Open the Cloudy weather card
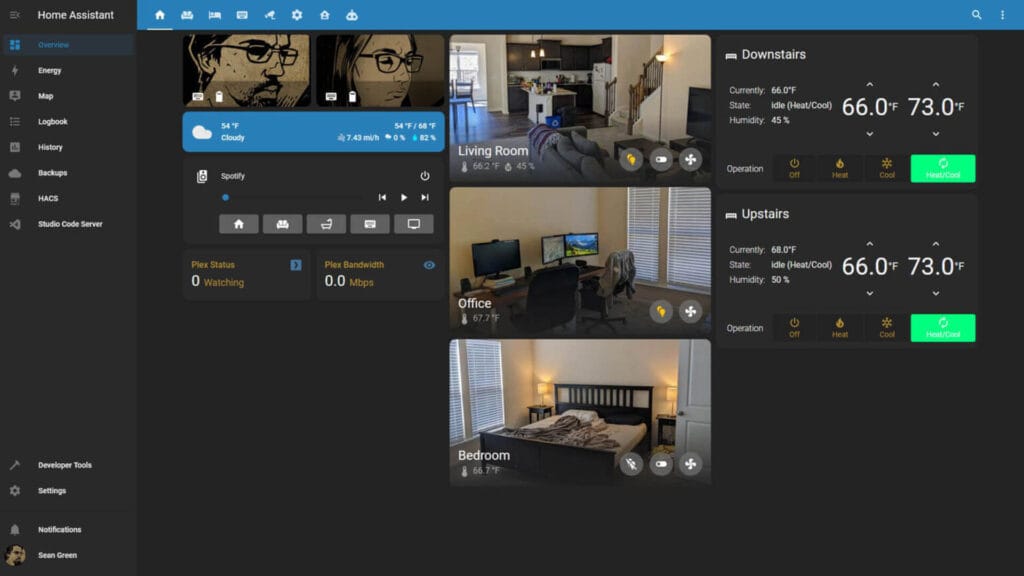Image resolution: width=1024 pixels, height=576 pixels. 313,131
